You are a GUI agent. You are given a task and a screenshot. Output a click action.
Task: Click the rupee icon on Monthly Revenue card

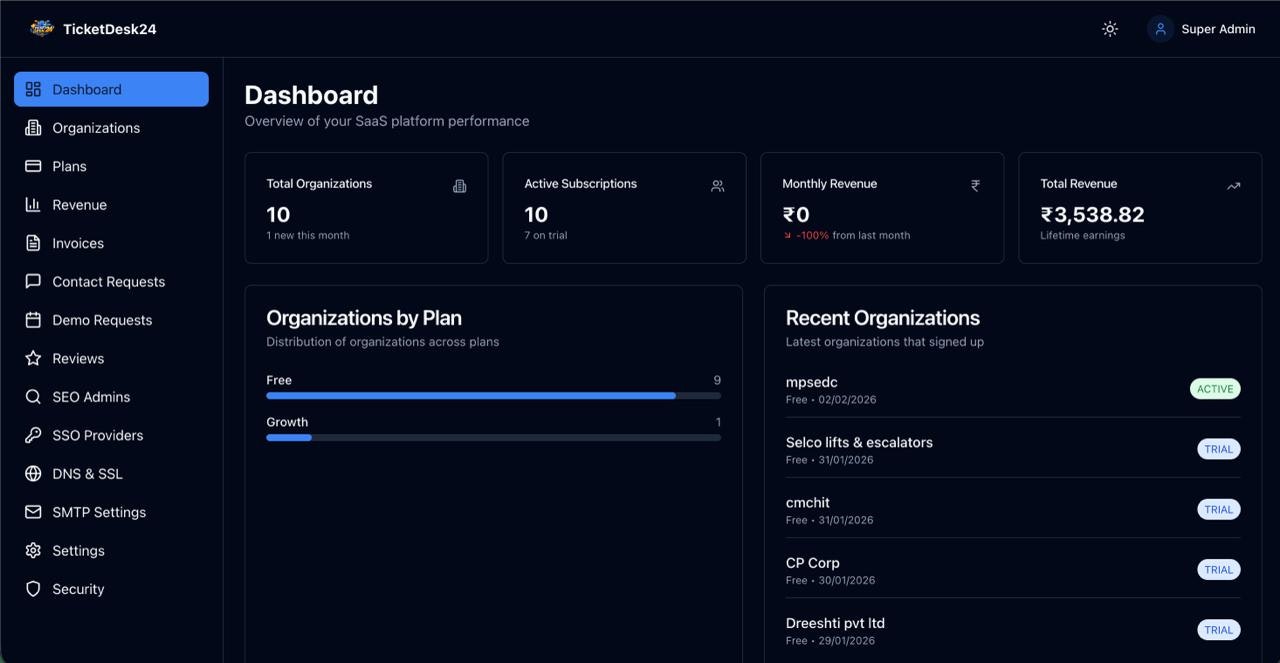pos(976,186)
